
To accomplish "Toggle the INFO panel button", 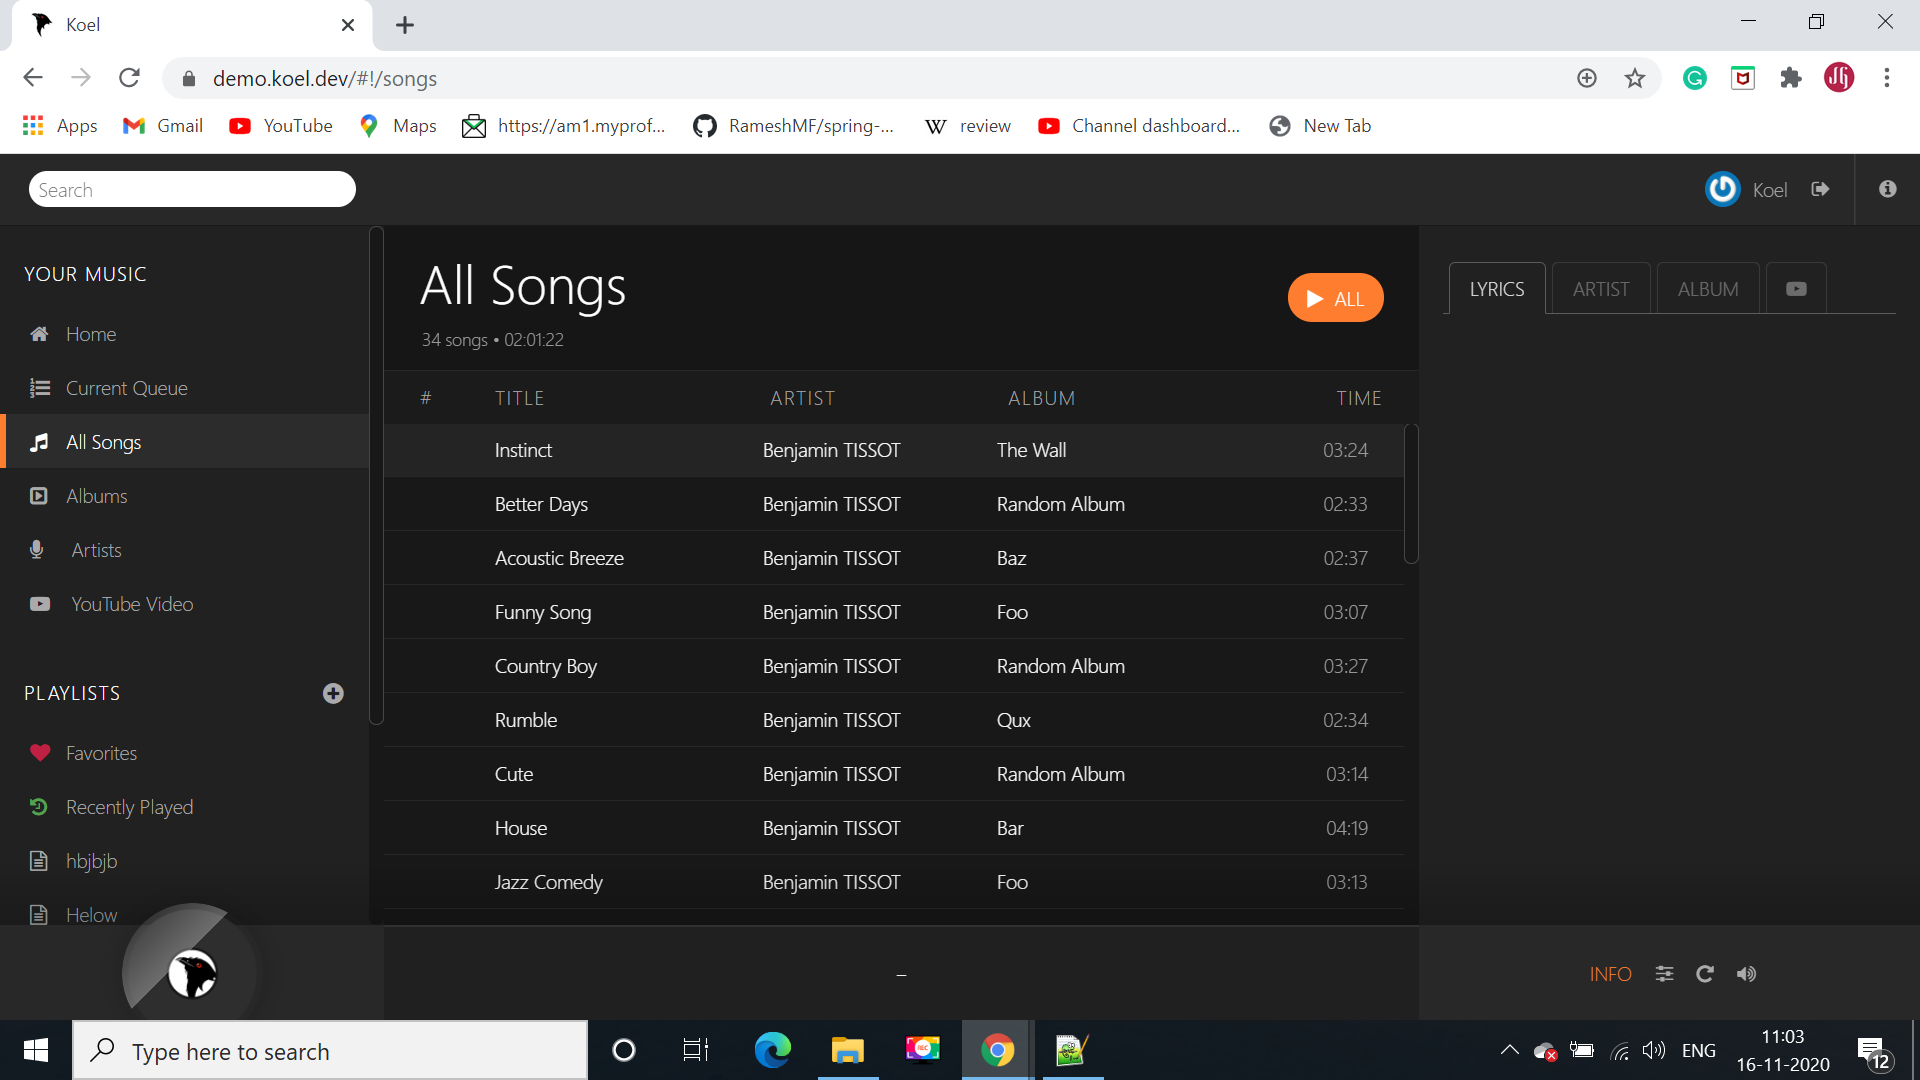I will click(x=1610, y=974).
